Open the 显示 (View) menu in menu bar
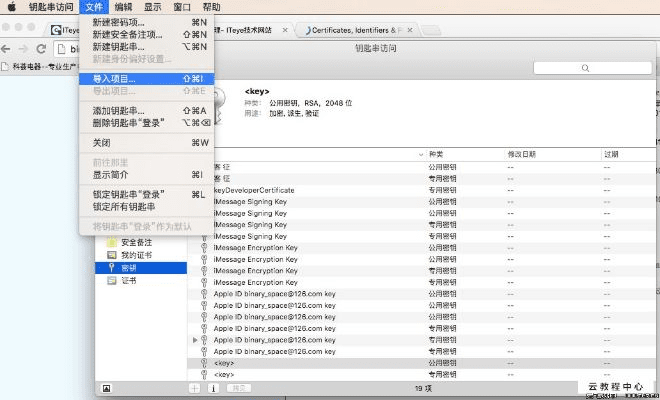 (x=154, y=7)
